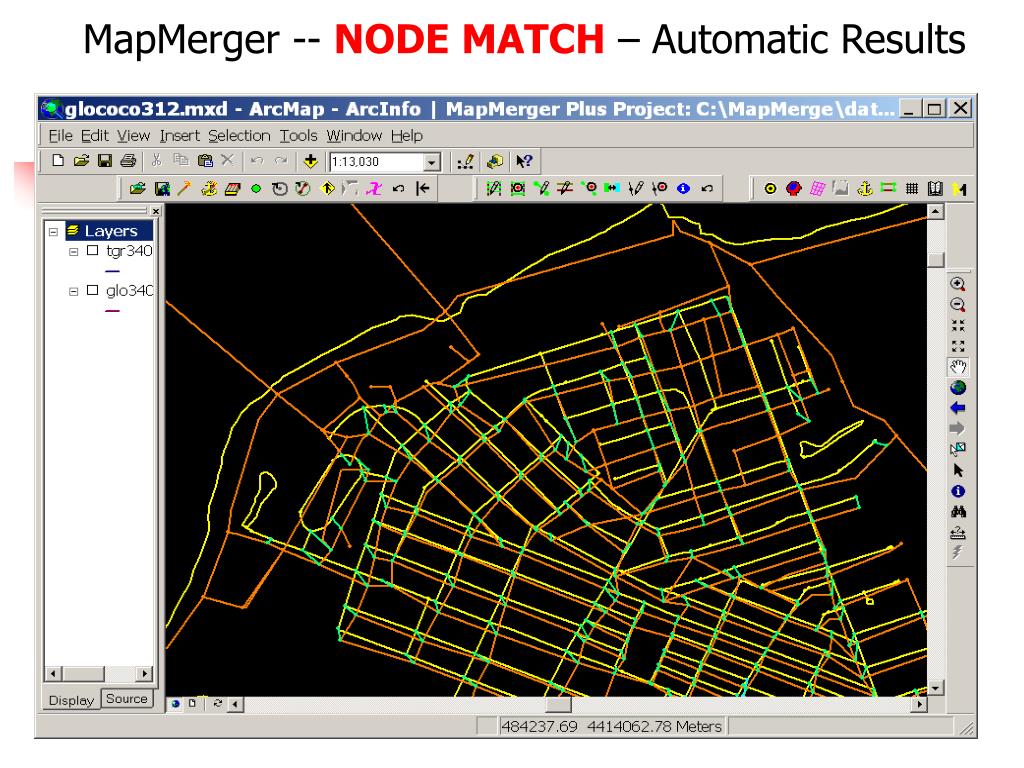
Task: Click the 484237.69 4414062.78 Meters coordinates
Action: (611, 726)
